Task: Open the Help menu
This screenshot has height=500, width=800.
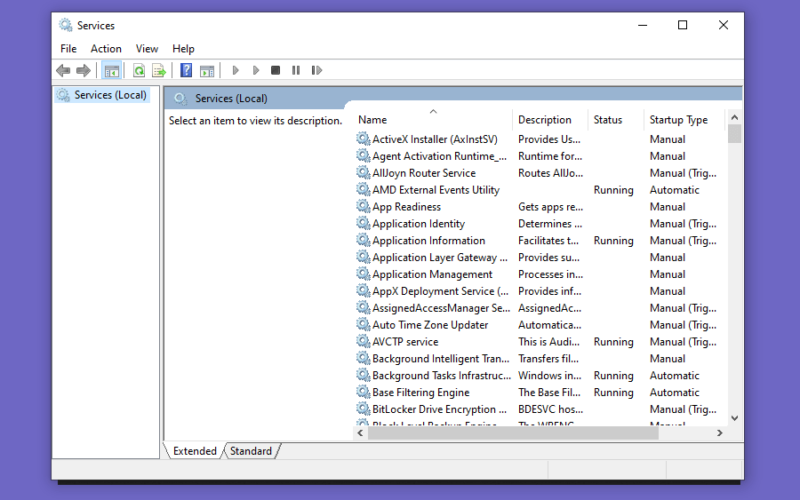Action: (x=183, y=48)
